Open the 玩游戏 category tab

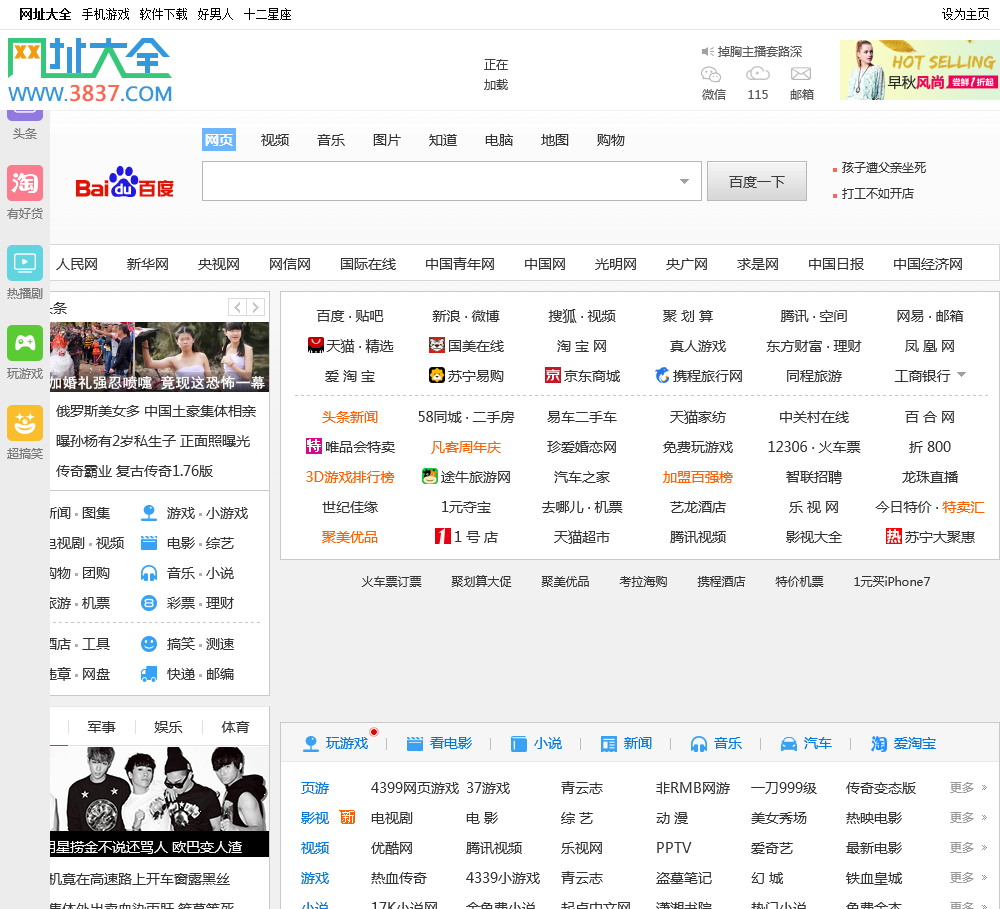pyautogui.click(x=336, y=743)
